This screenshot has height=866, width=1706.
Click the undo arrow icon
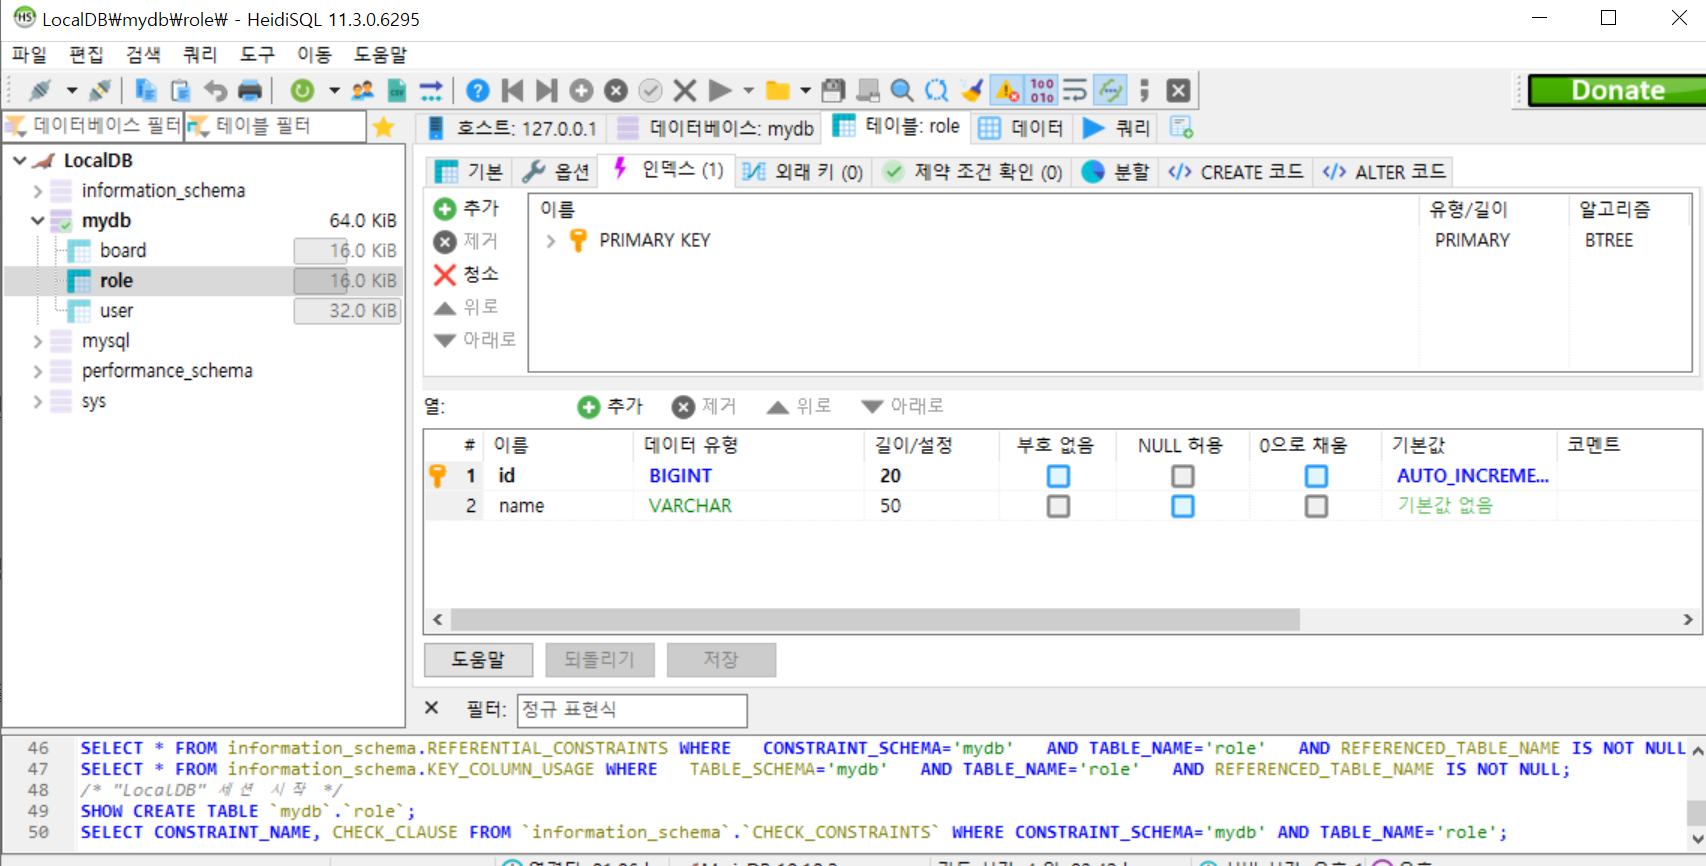tap(215, 90)
